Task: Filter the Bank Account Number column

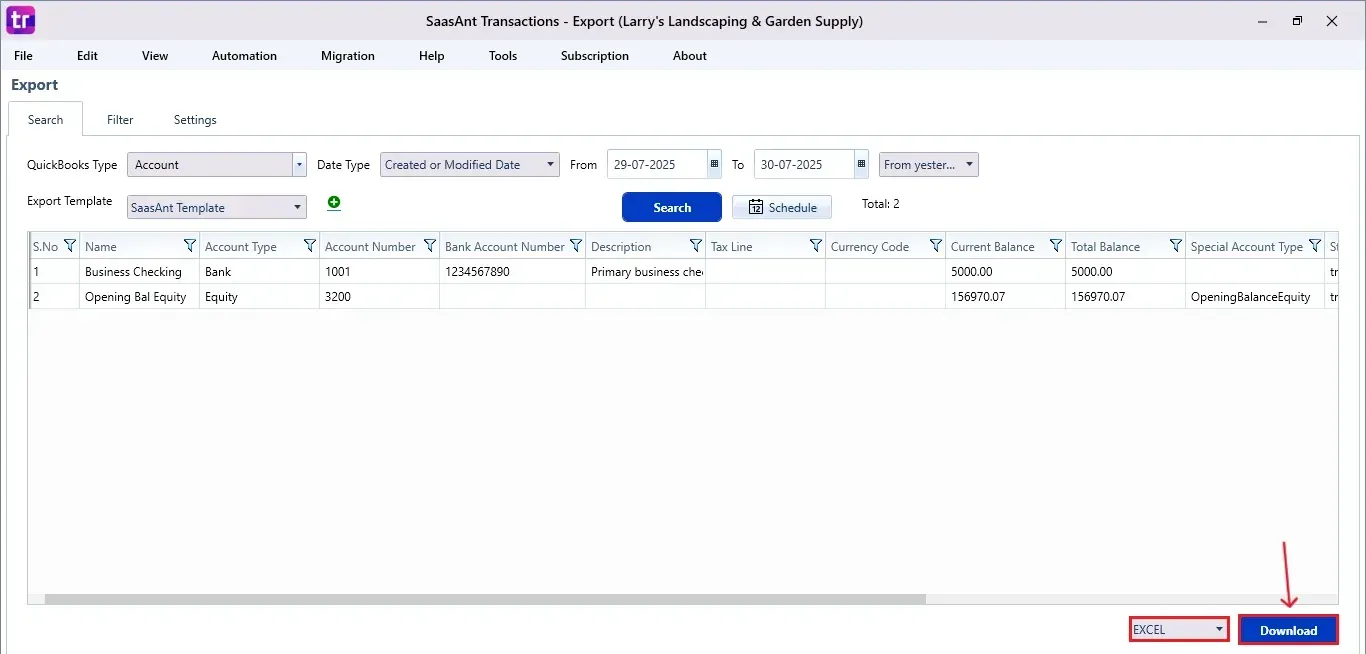Action: click(x=576, y=246)
